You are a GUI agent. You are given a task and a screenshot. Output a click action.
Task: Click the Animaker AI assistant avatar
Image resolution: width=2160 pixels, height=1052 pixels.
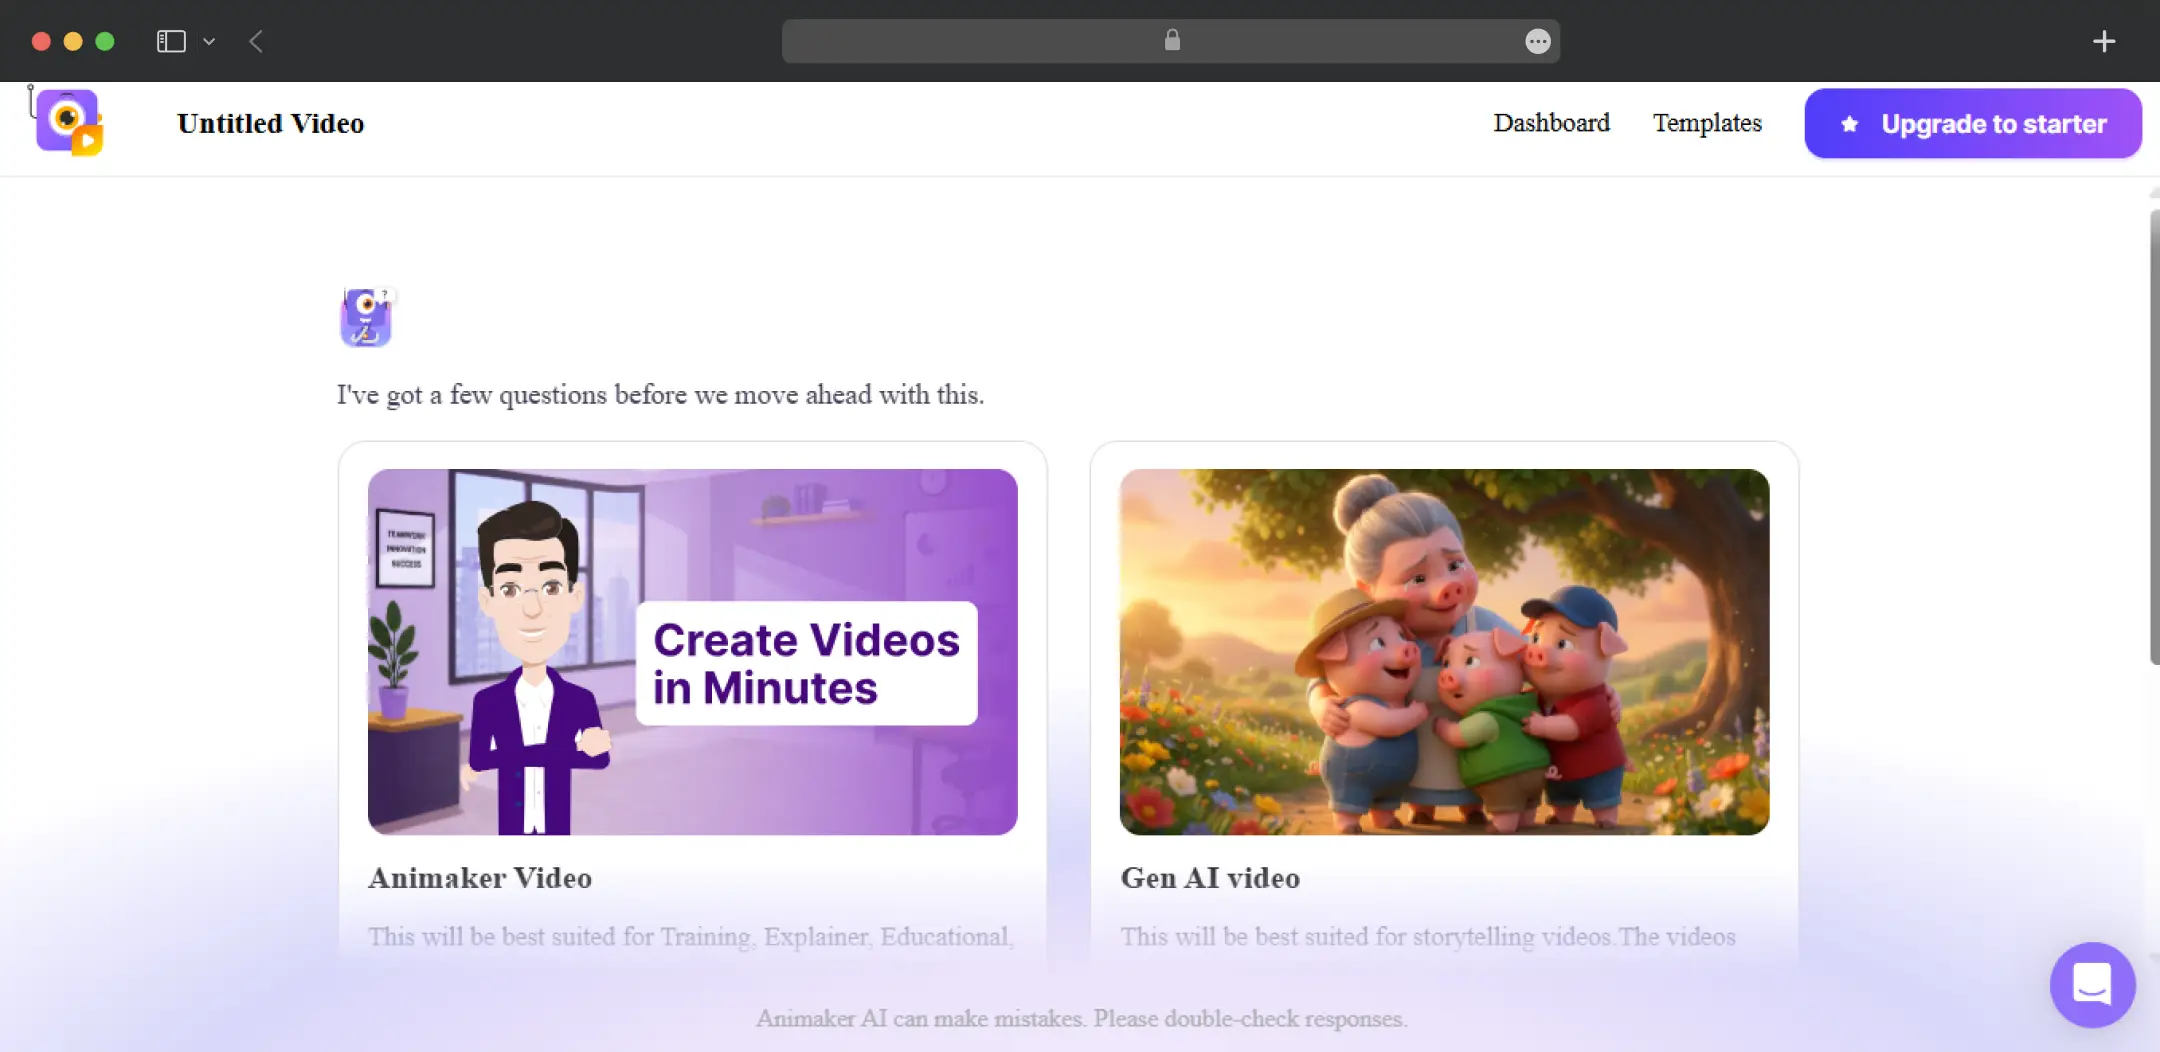pyautogui.click(x=367, y=317)
